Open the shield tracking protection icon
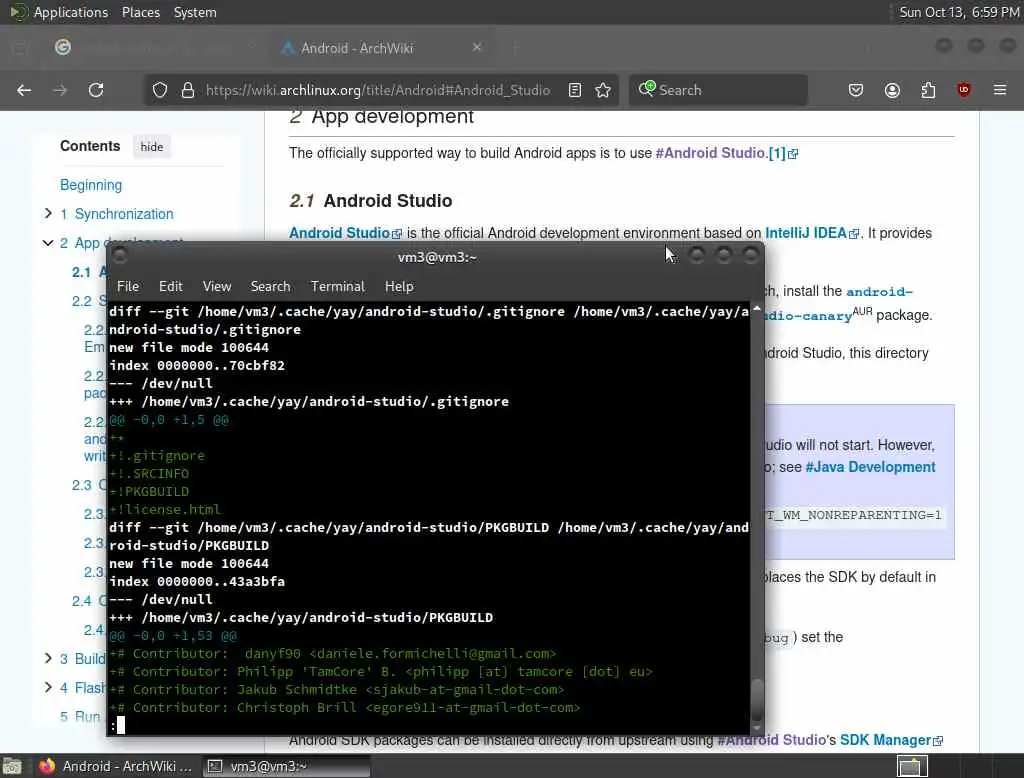This screenshot has height=778, width=1024. (160, 90)
